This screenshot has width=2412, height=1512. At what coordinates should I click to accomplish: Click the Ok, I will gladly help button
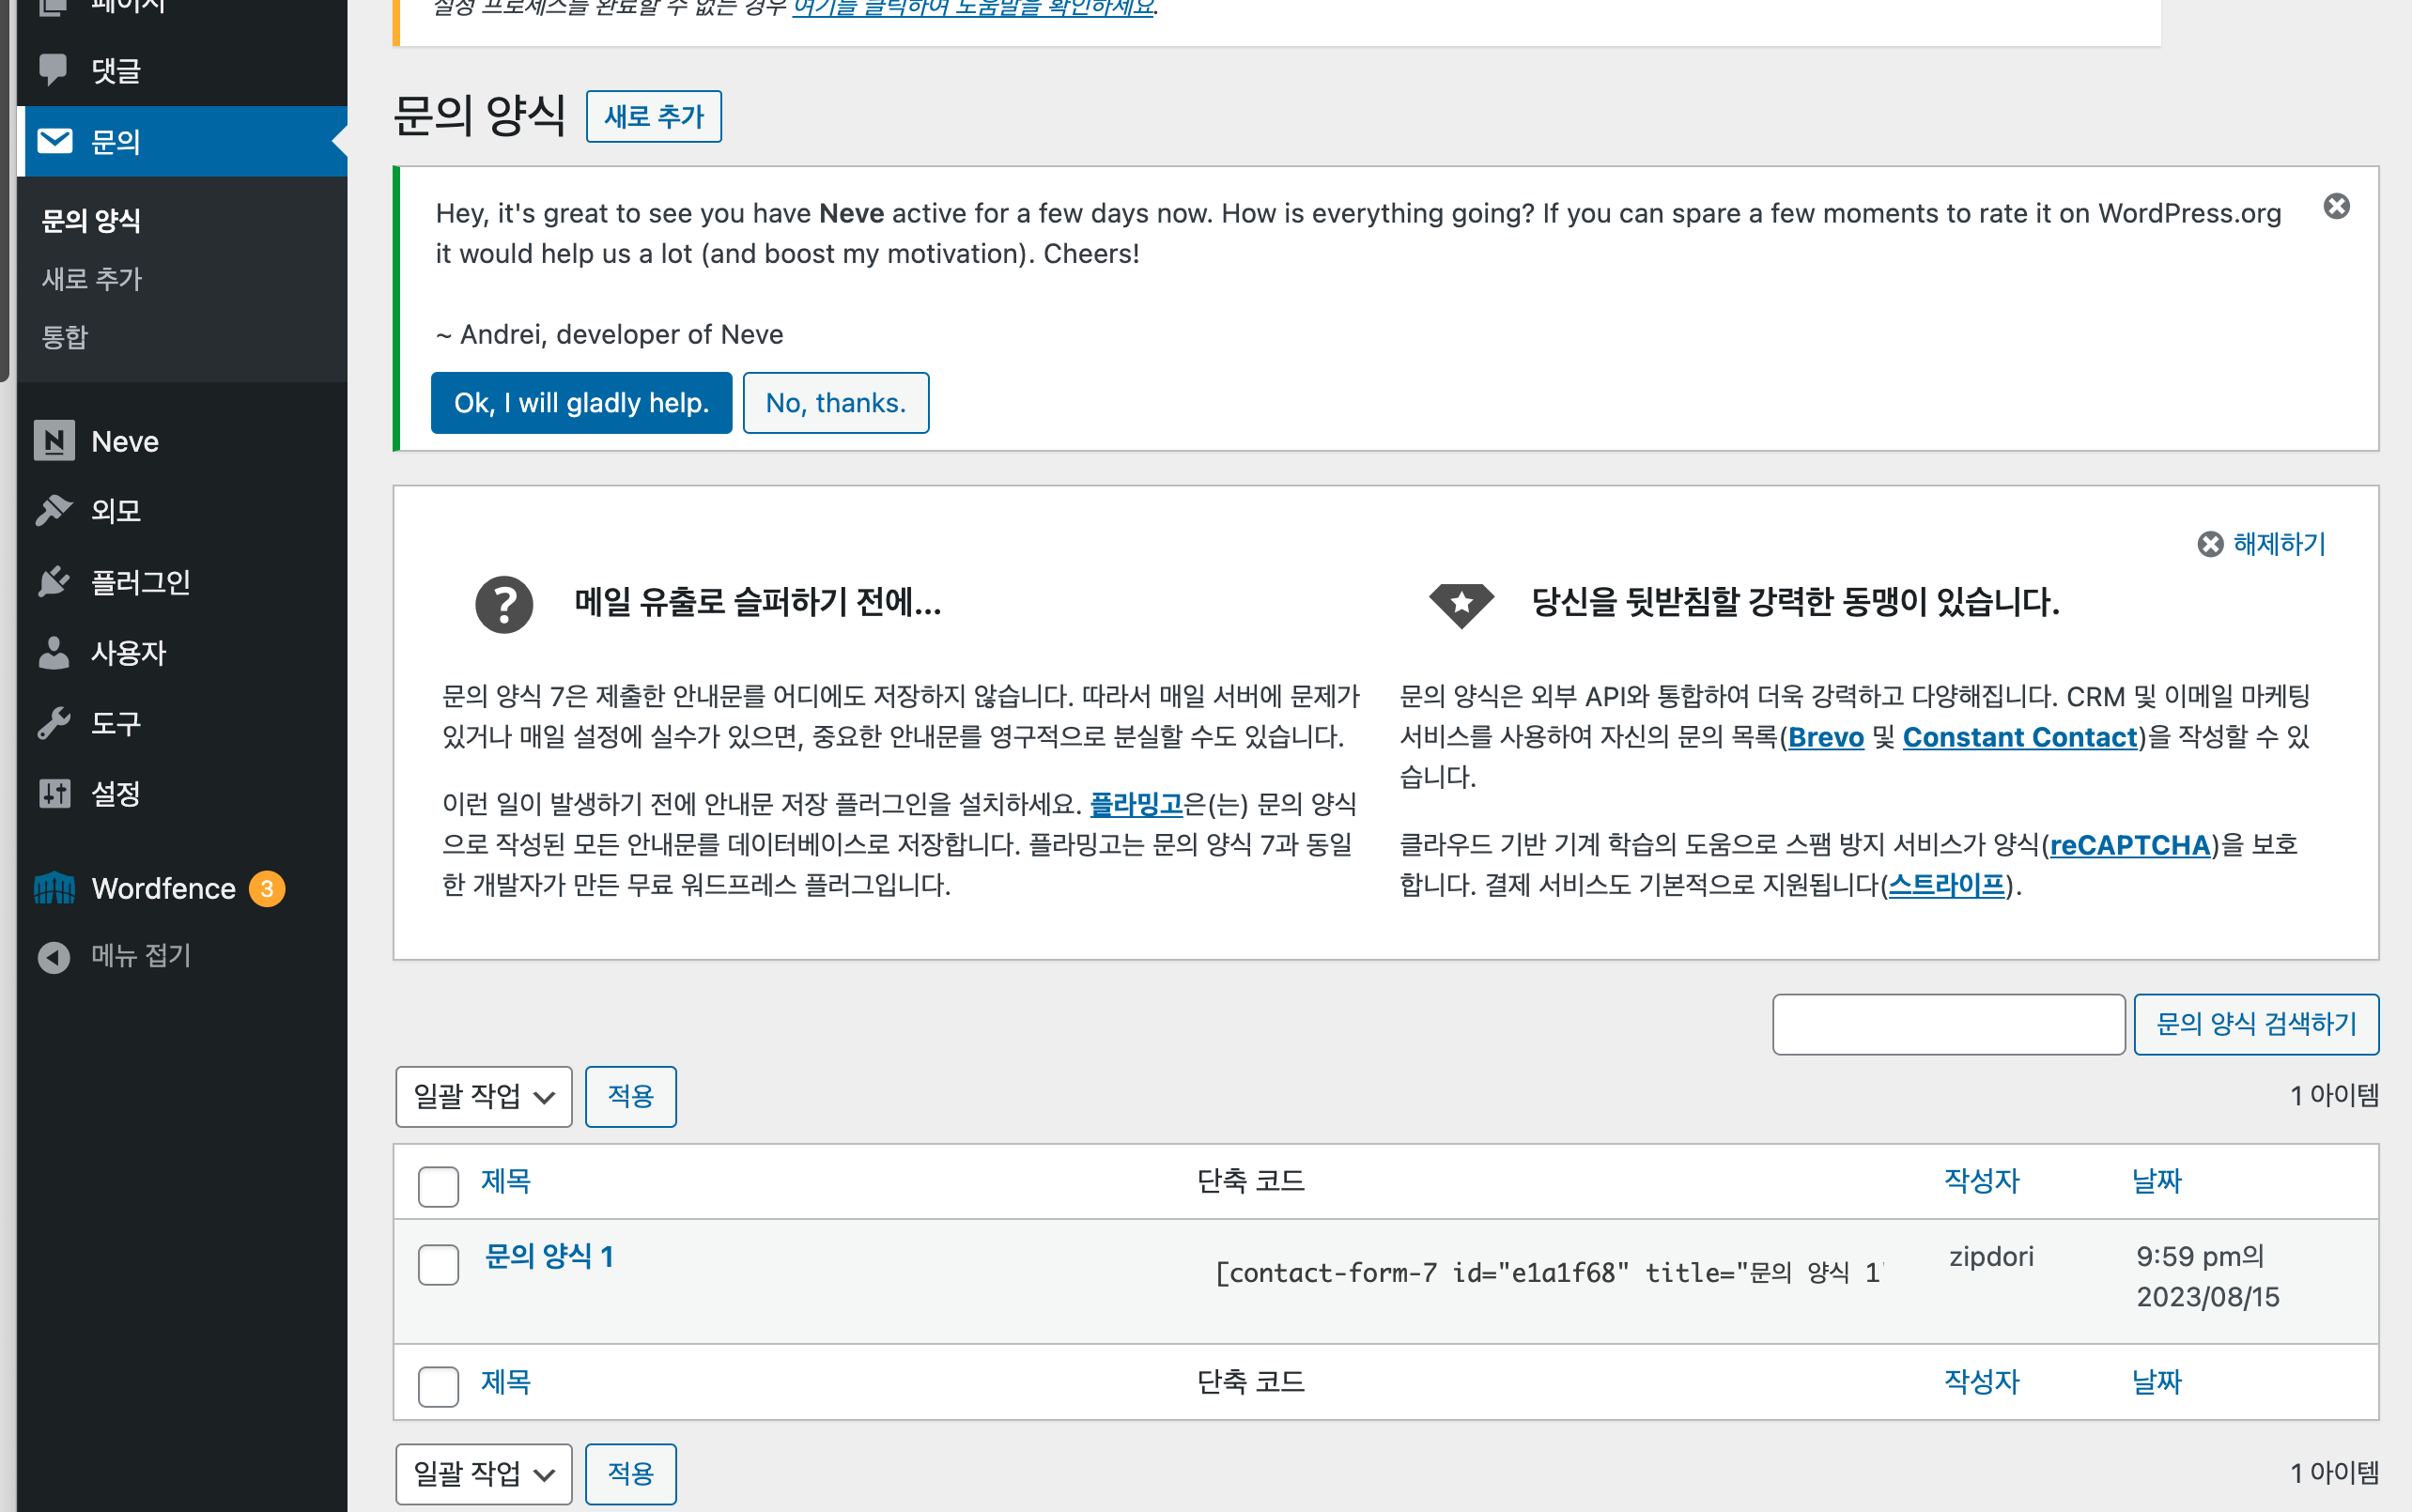[x=581, y=403]
